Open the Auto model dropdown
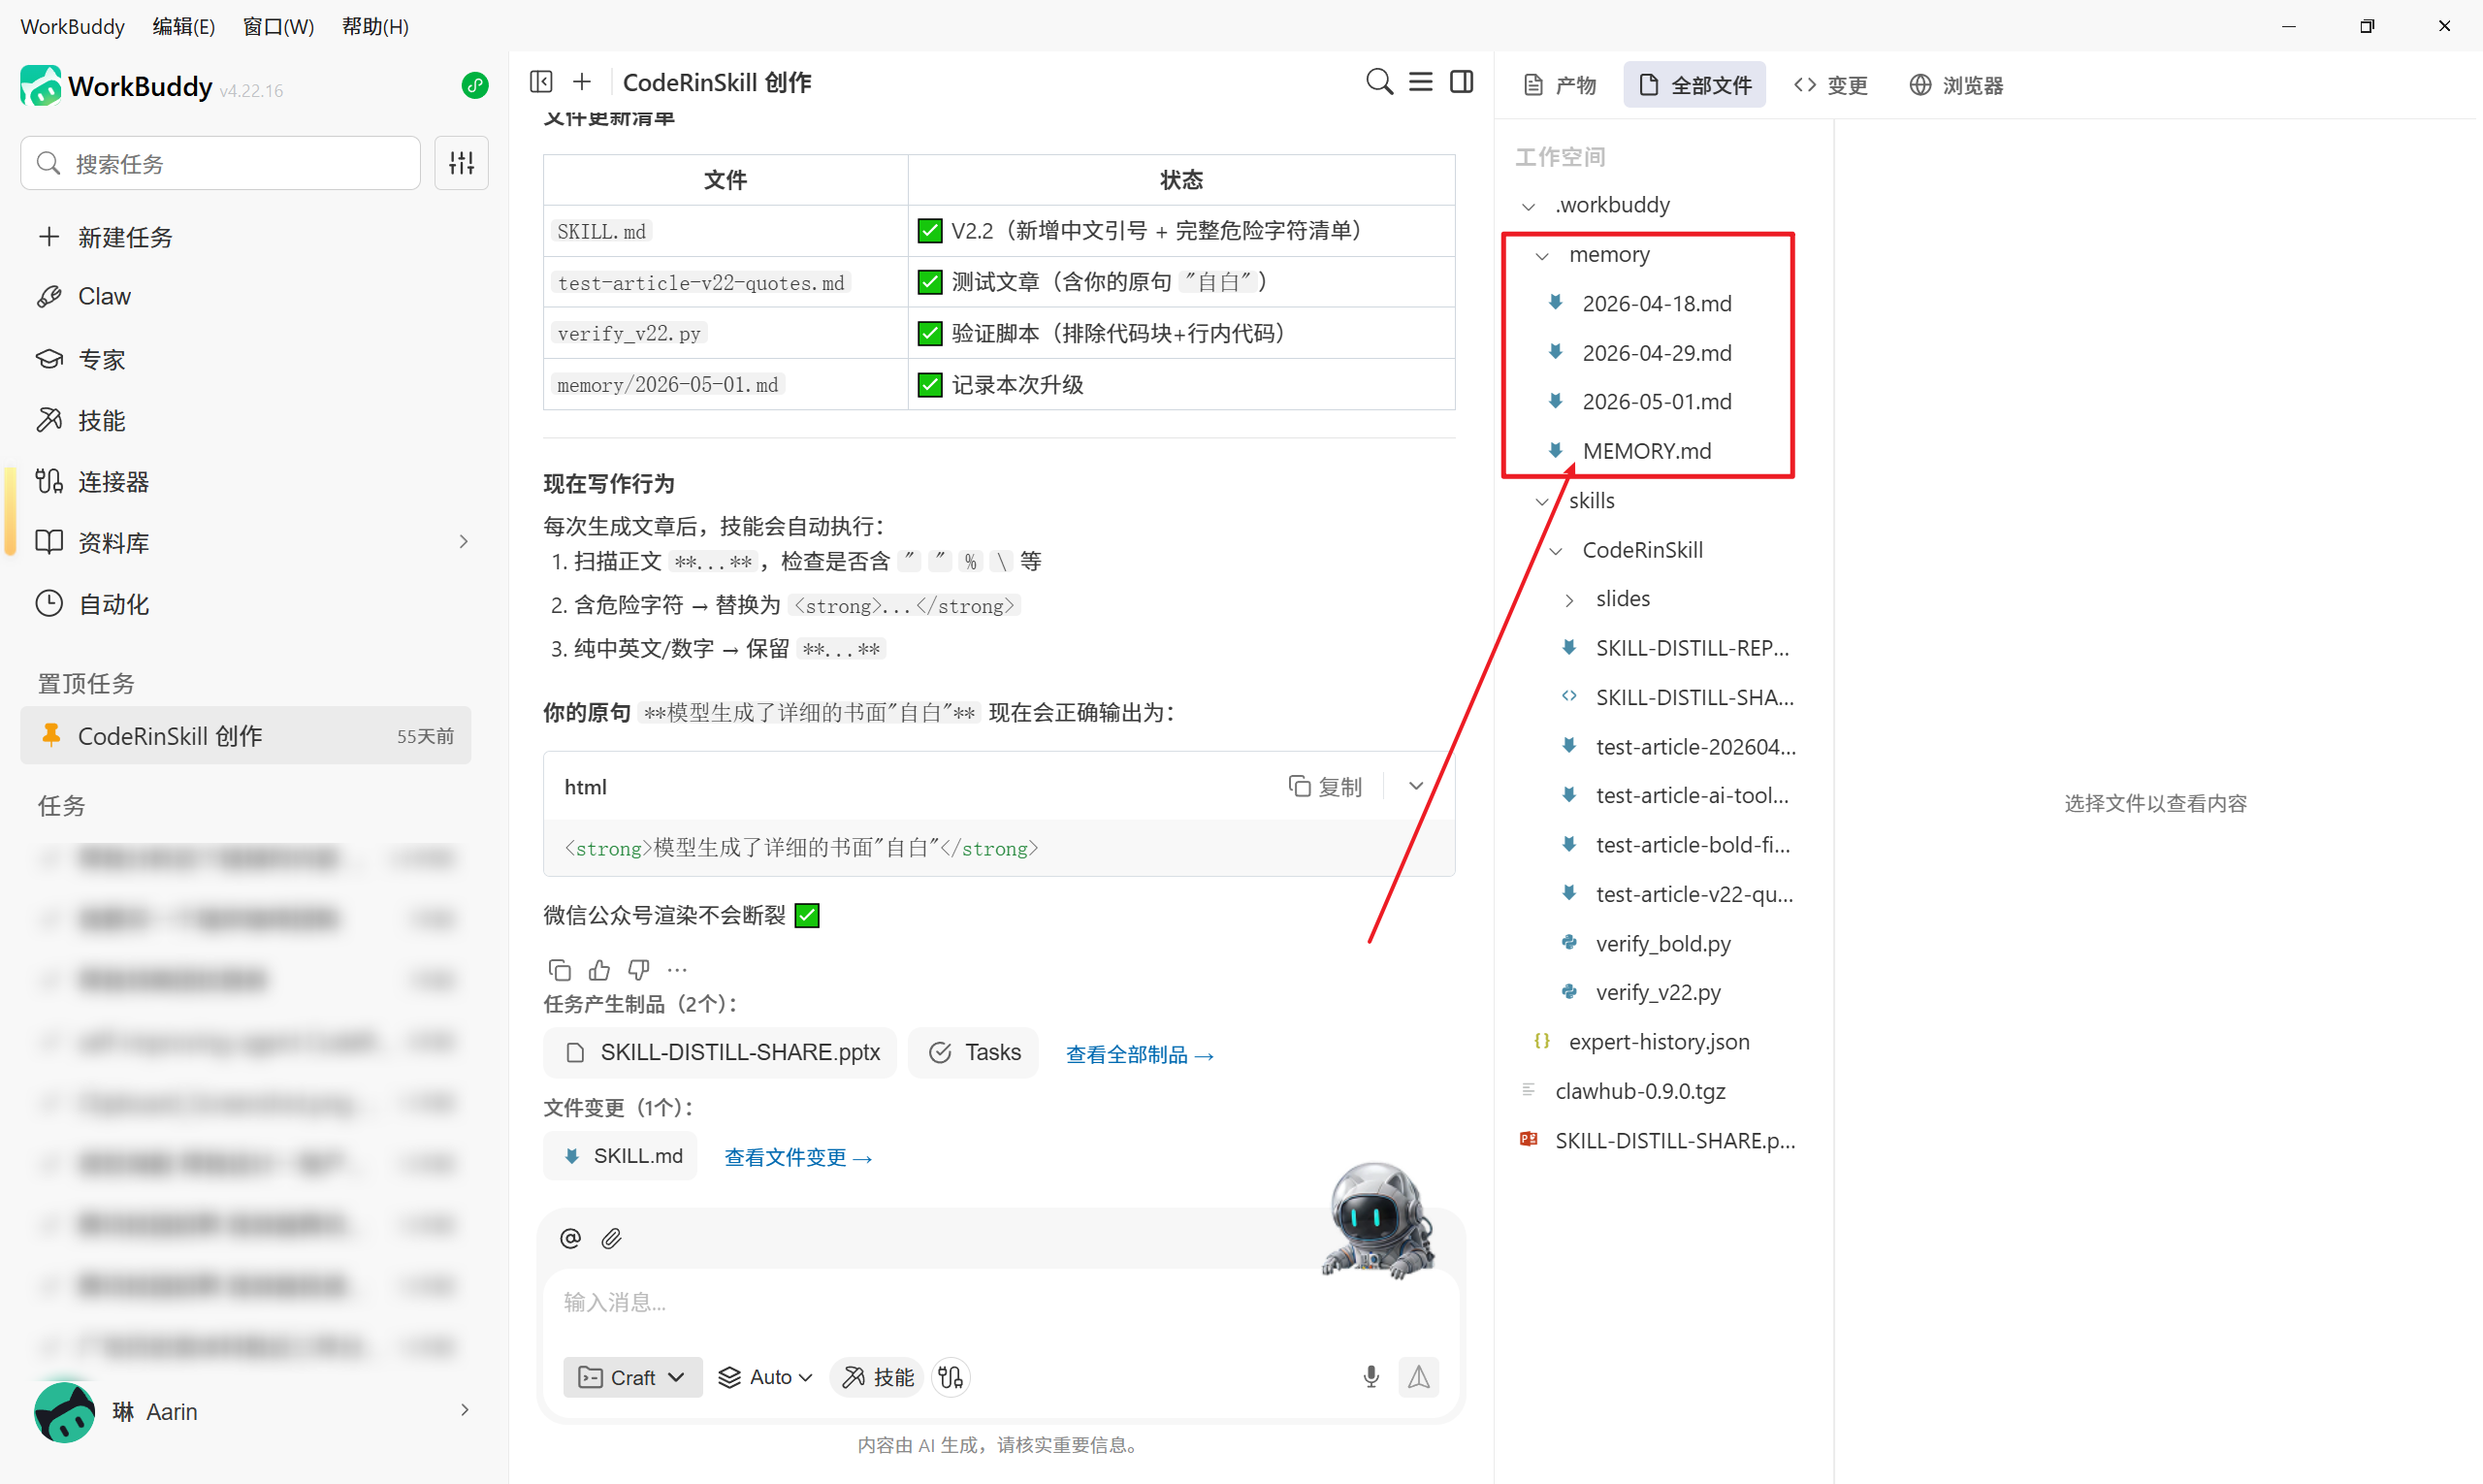 [765, 1377]
